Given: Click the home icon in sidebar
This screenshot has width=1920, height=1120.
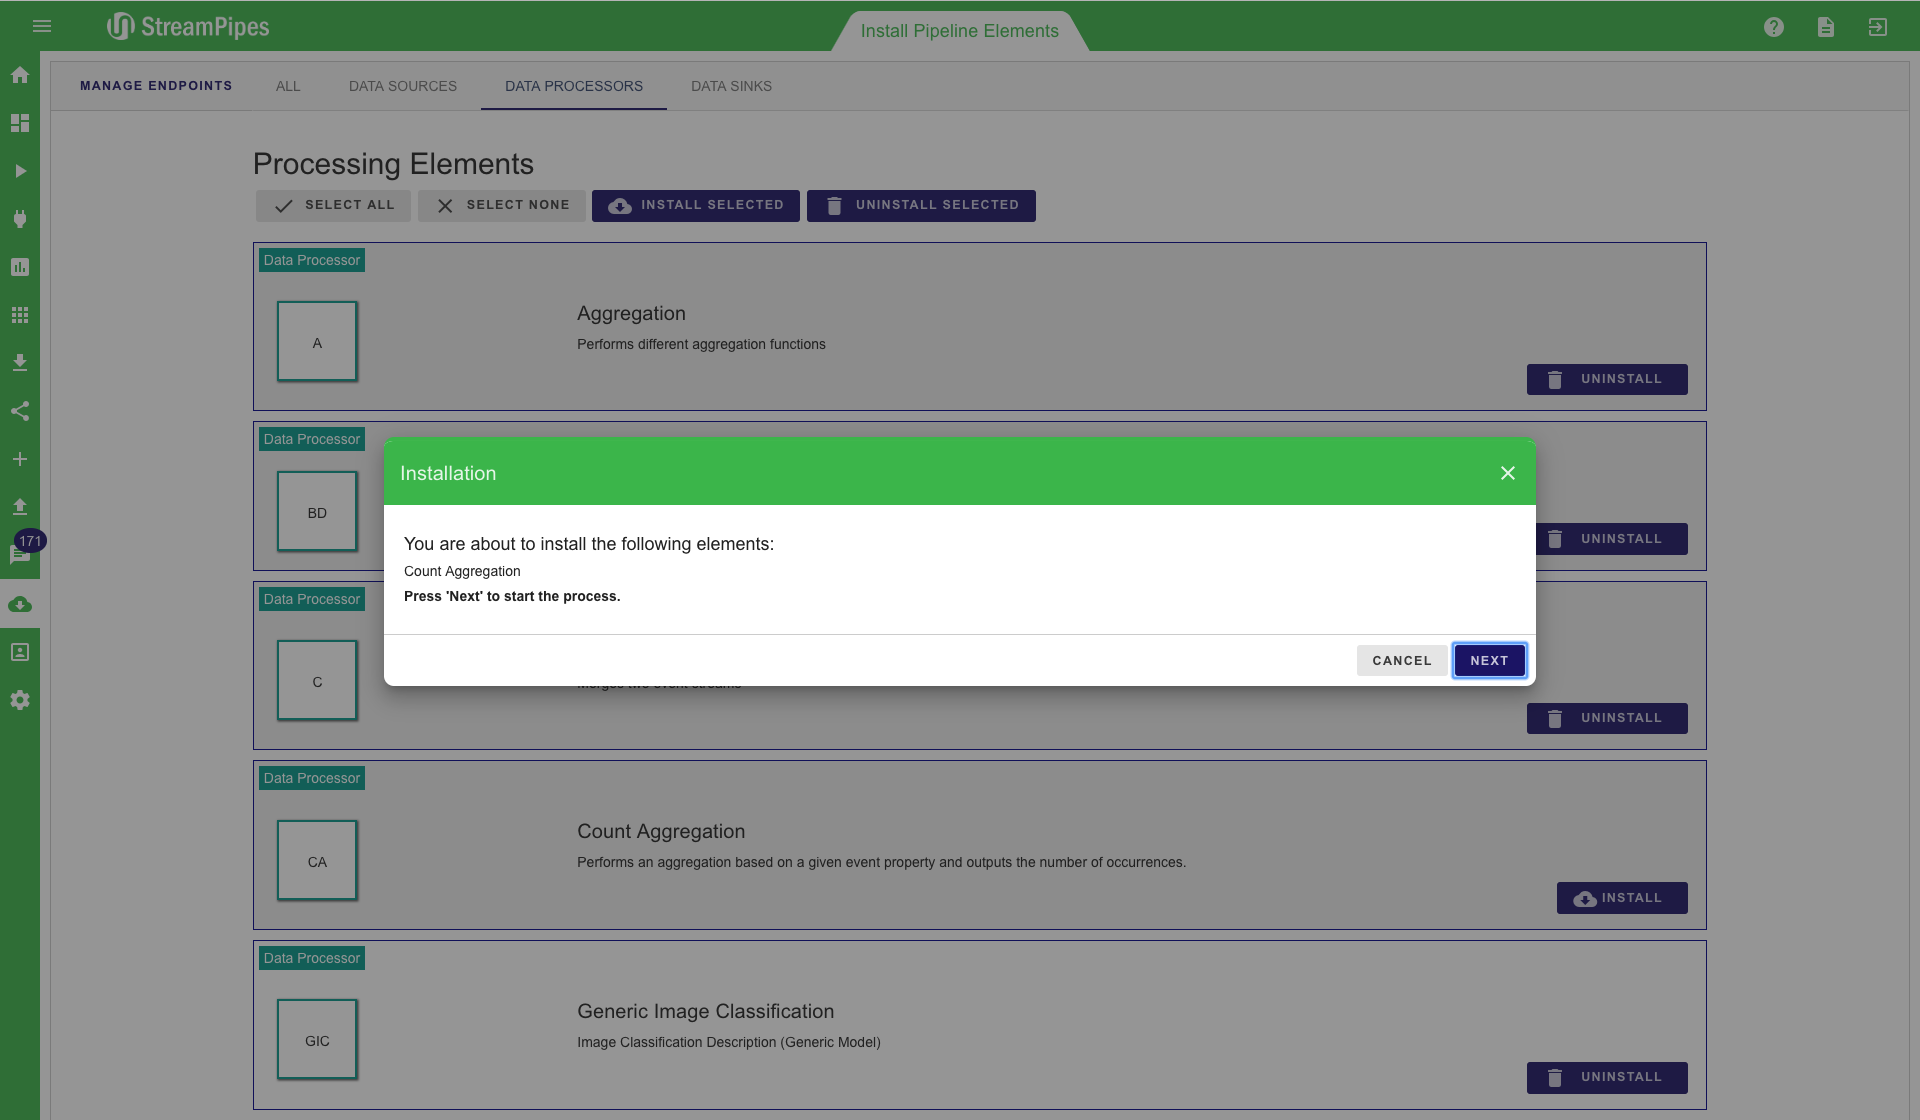Looking at the screenshot, I should pos(20,75).
